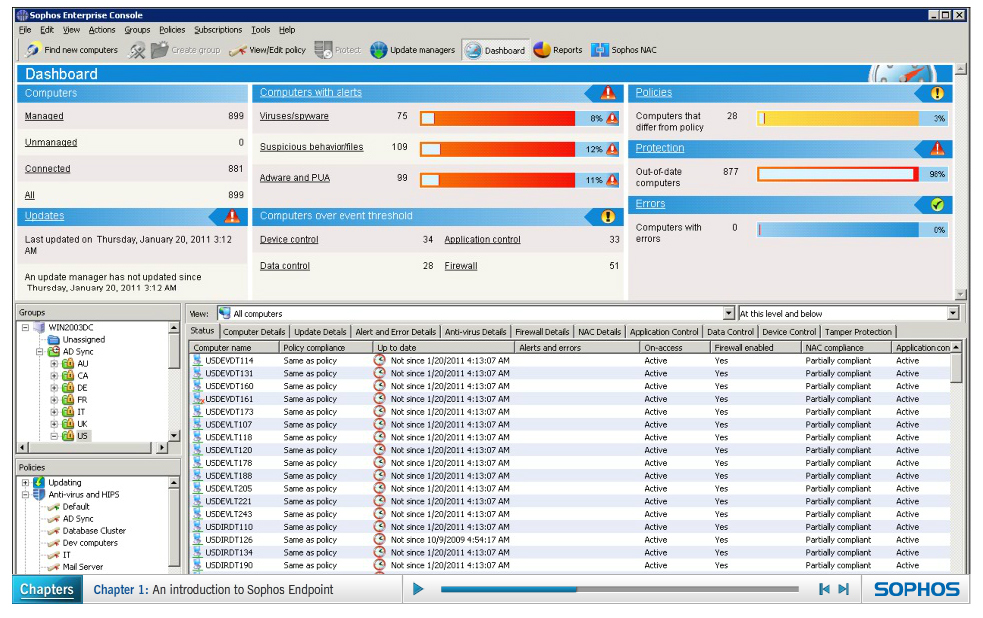The image size is (983, 618).
Task: Select the Database Cluster policy
Action: tap(94, 531)
